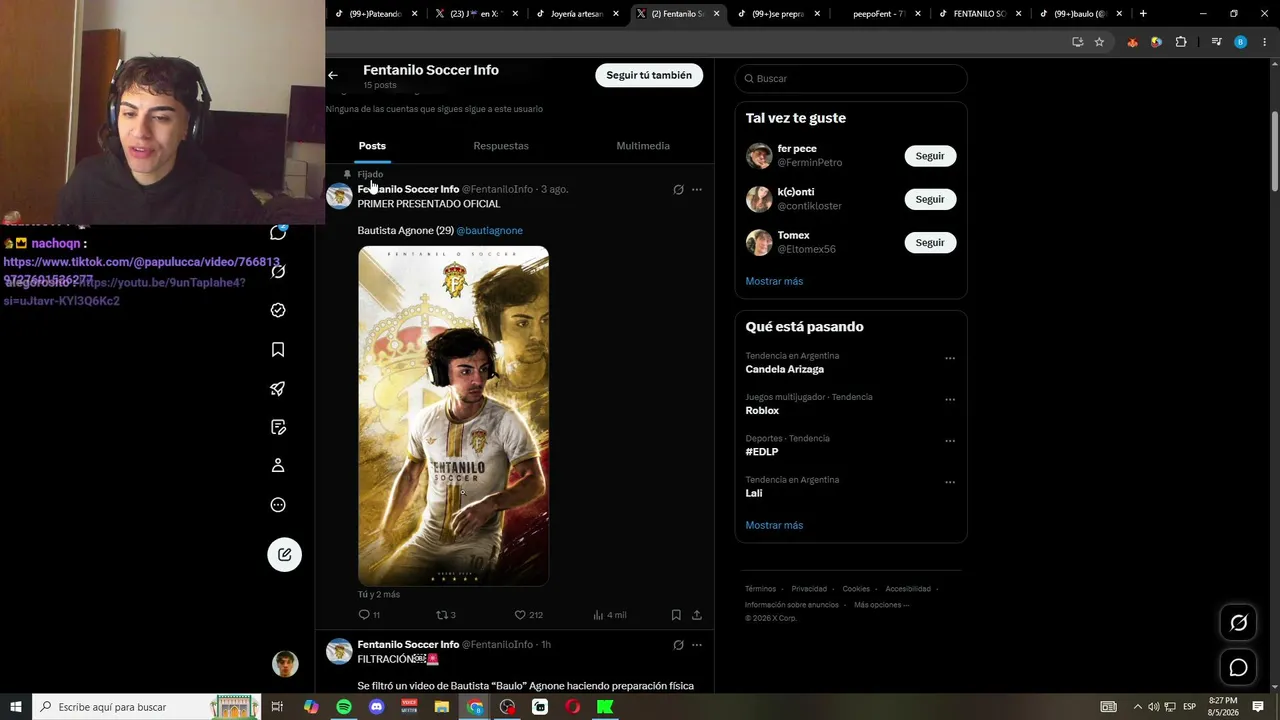Image resolution: width=1280 pixels, height=720 pixels.
Task: Switch to the Posts tab
Action: 372,146
